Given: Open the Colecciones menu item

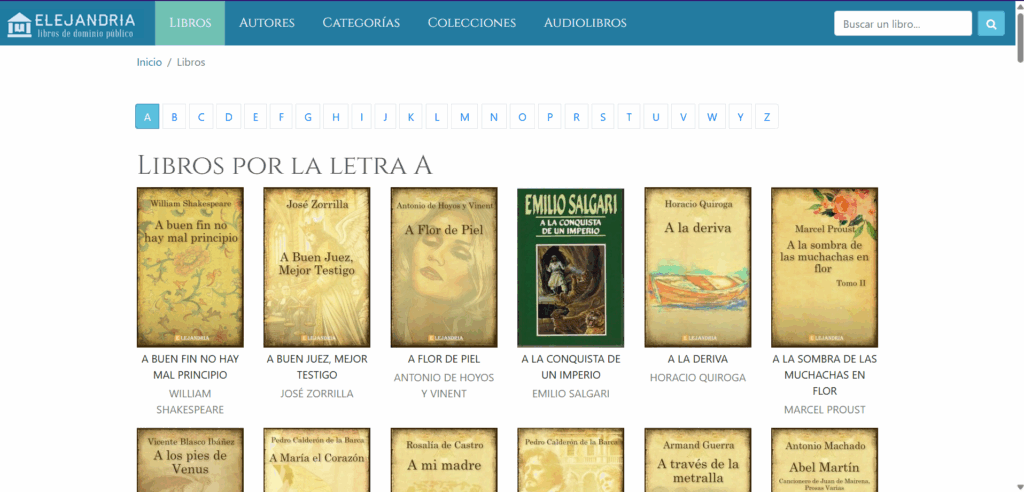Looking at the screenshot, I should coord(472,23).
